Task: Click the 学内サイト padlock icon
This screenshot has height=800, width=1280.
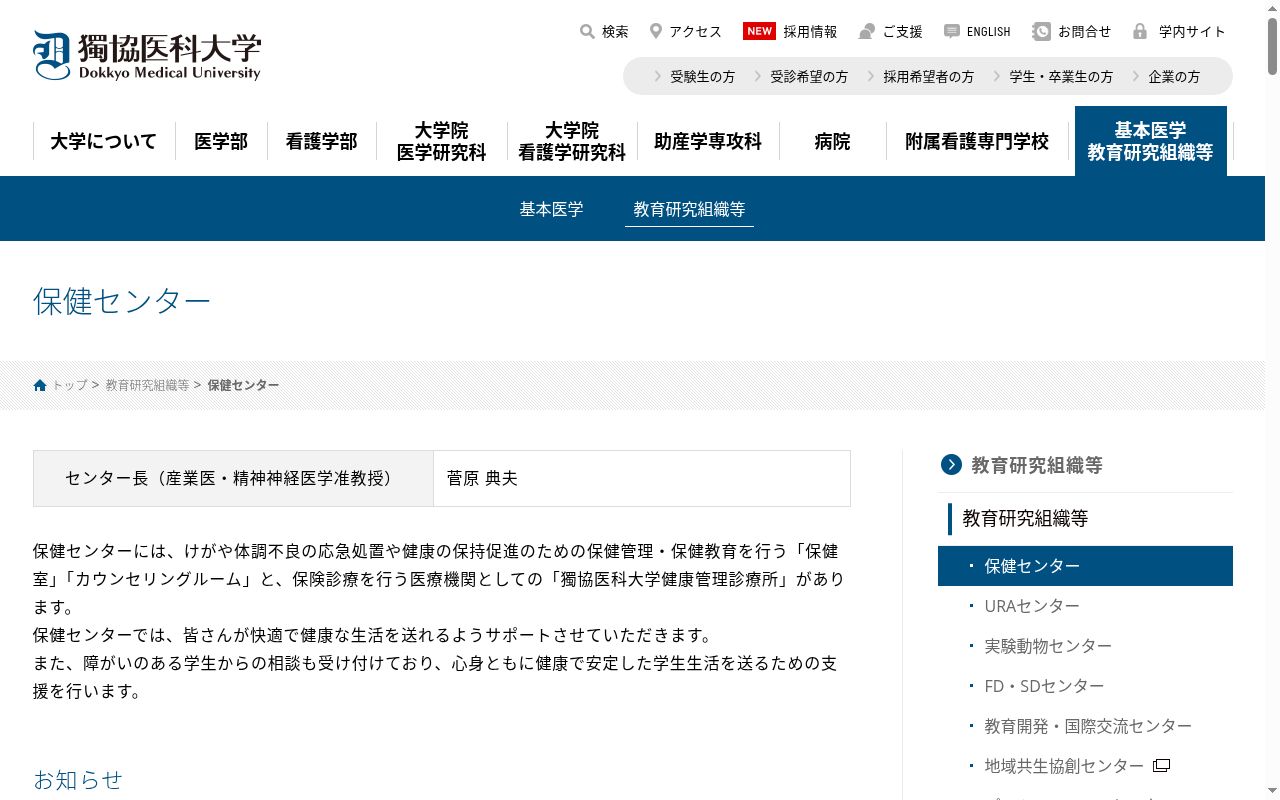Action: [1140, 31]
